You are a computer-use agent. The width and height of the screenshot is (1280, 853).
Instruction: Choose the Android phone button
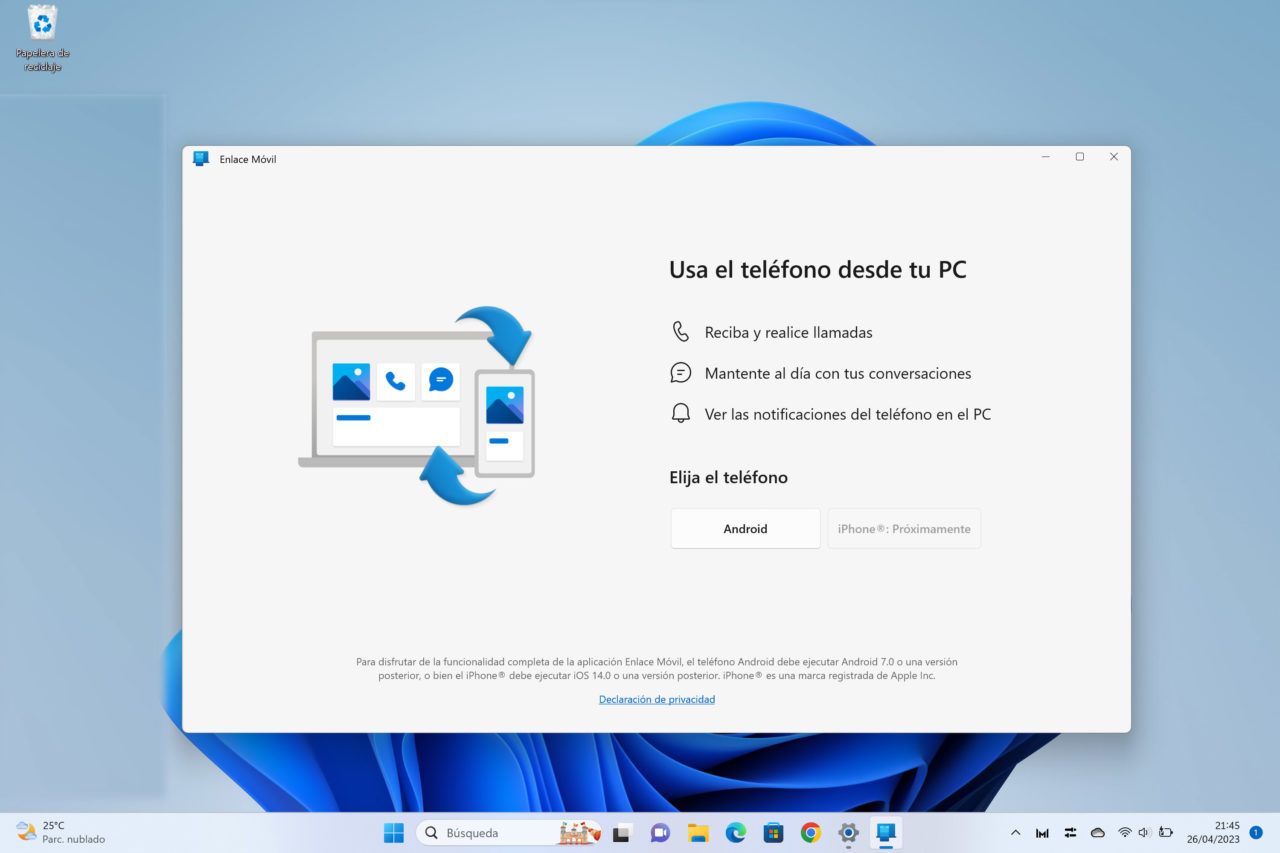click(x=745, y=528)
